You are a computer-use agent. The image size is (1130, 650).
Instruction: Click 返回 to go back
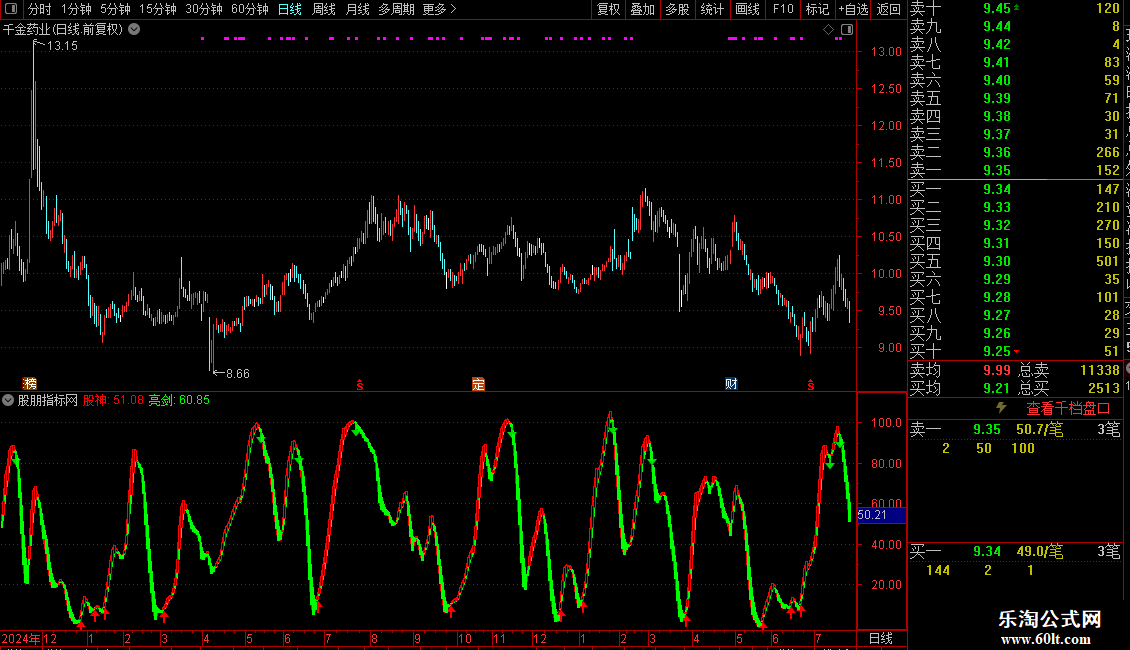[889, 9]
